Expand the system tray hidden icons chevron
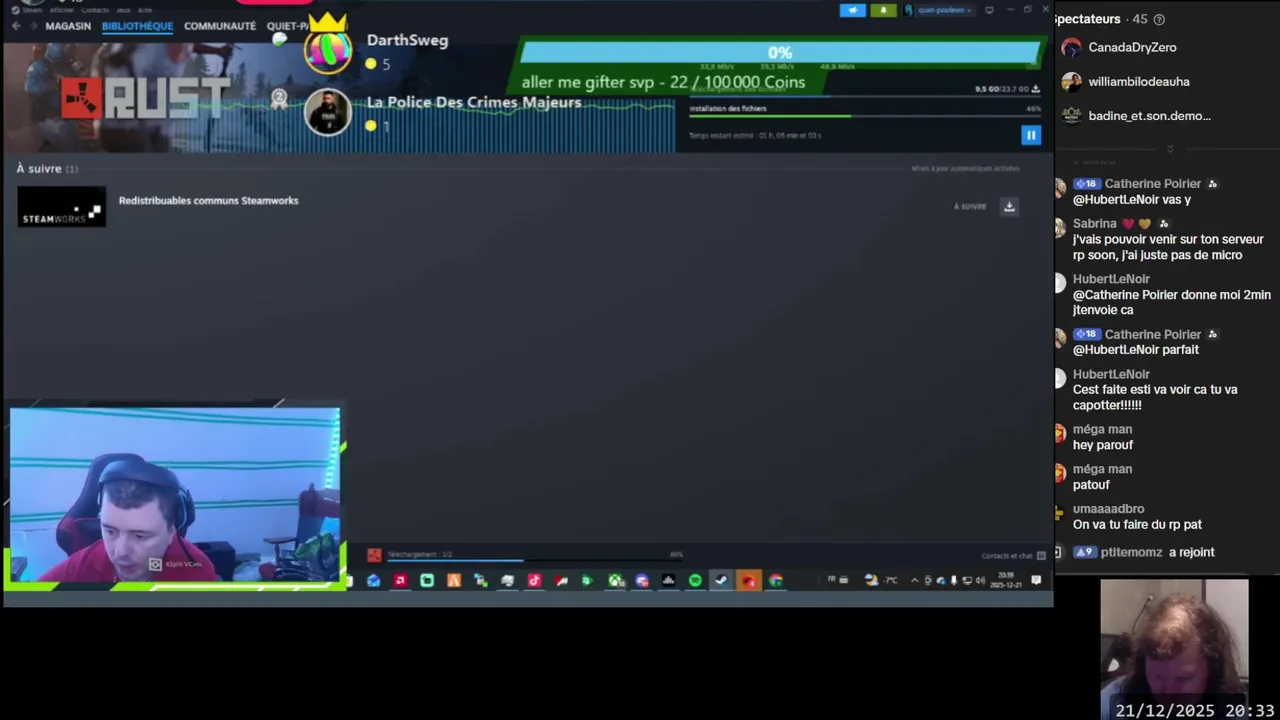1280x720 pixels. (x=914, y=580)
